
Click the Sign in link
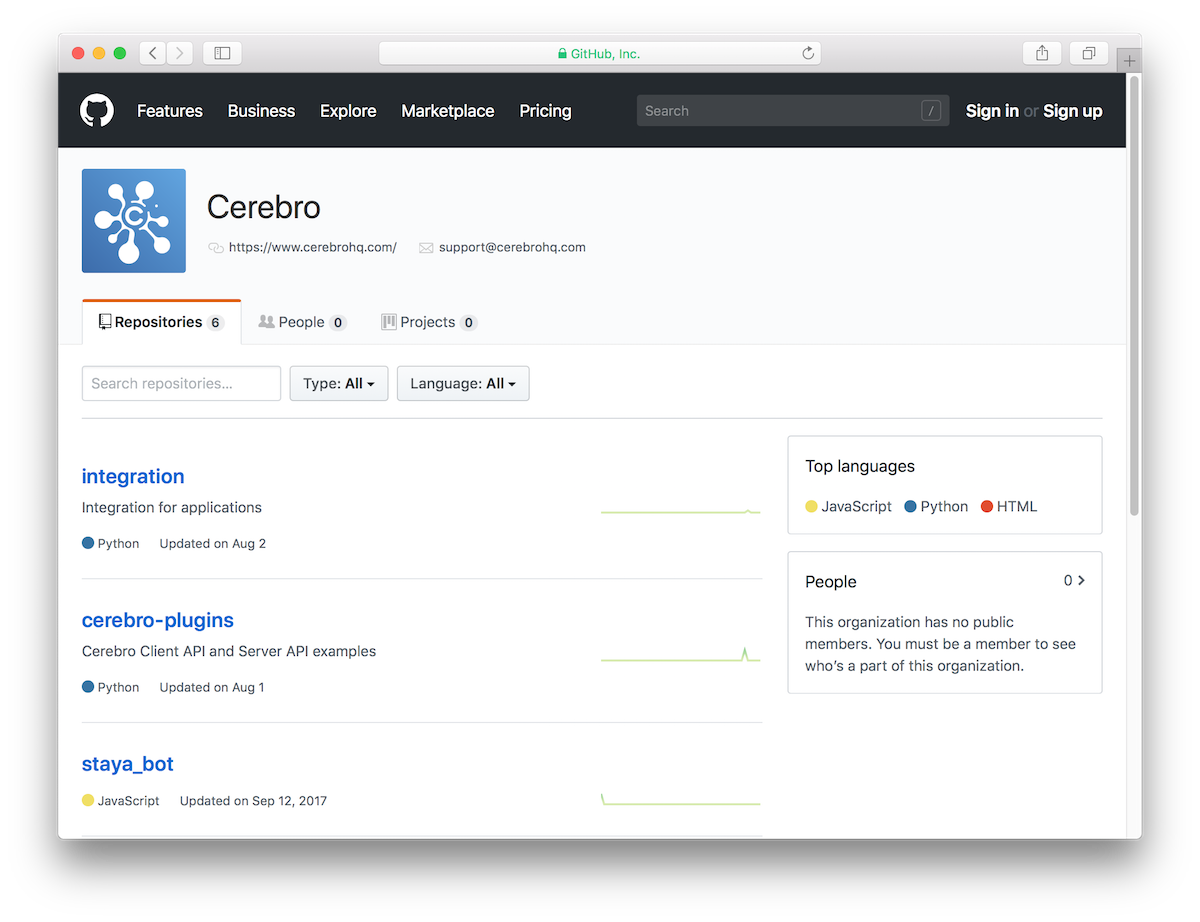[992, 111]
